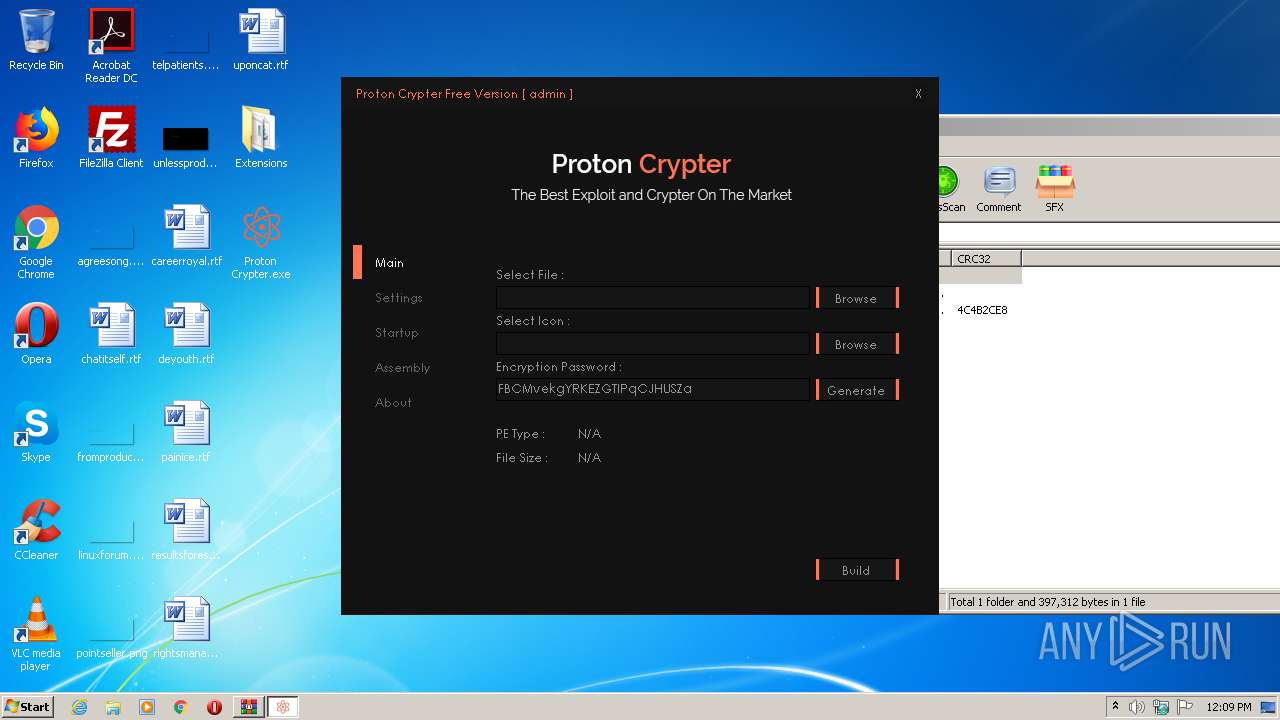Open Windows Explorer from the taskbar
1280x720 pixels.
tap(113, 707)
